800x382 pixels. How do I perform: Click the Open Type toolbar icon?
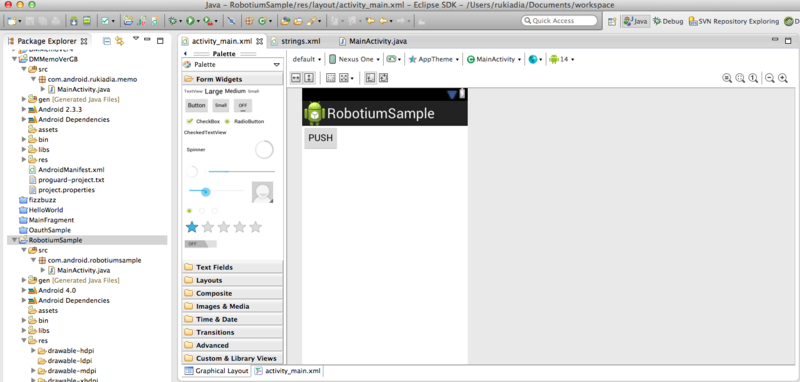coord(285,21)
